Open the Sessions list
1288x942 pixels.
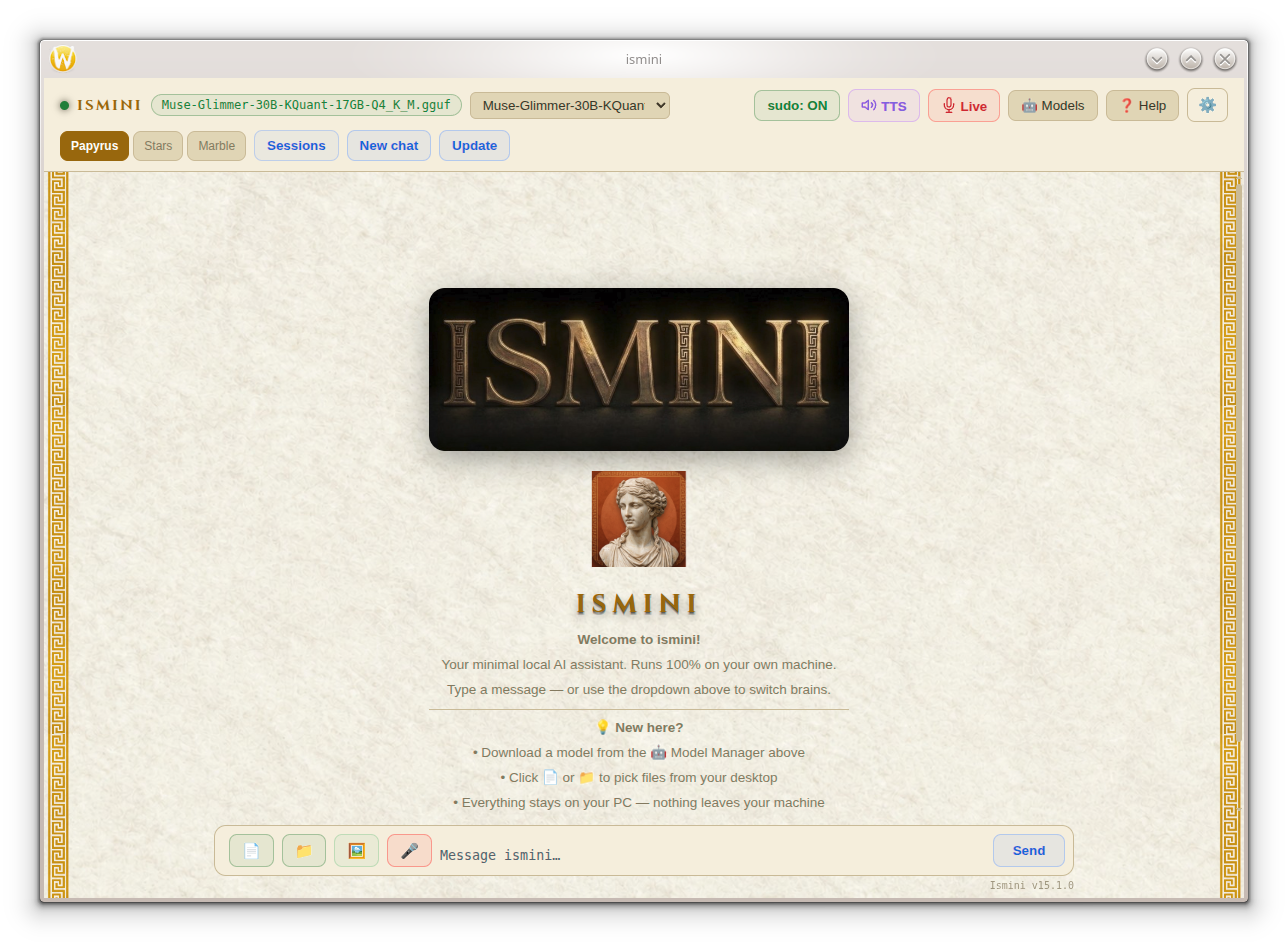[x=296, y=146]
